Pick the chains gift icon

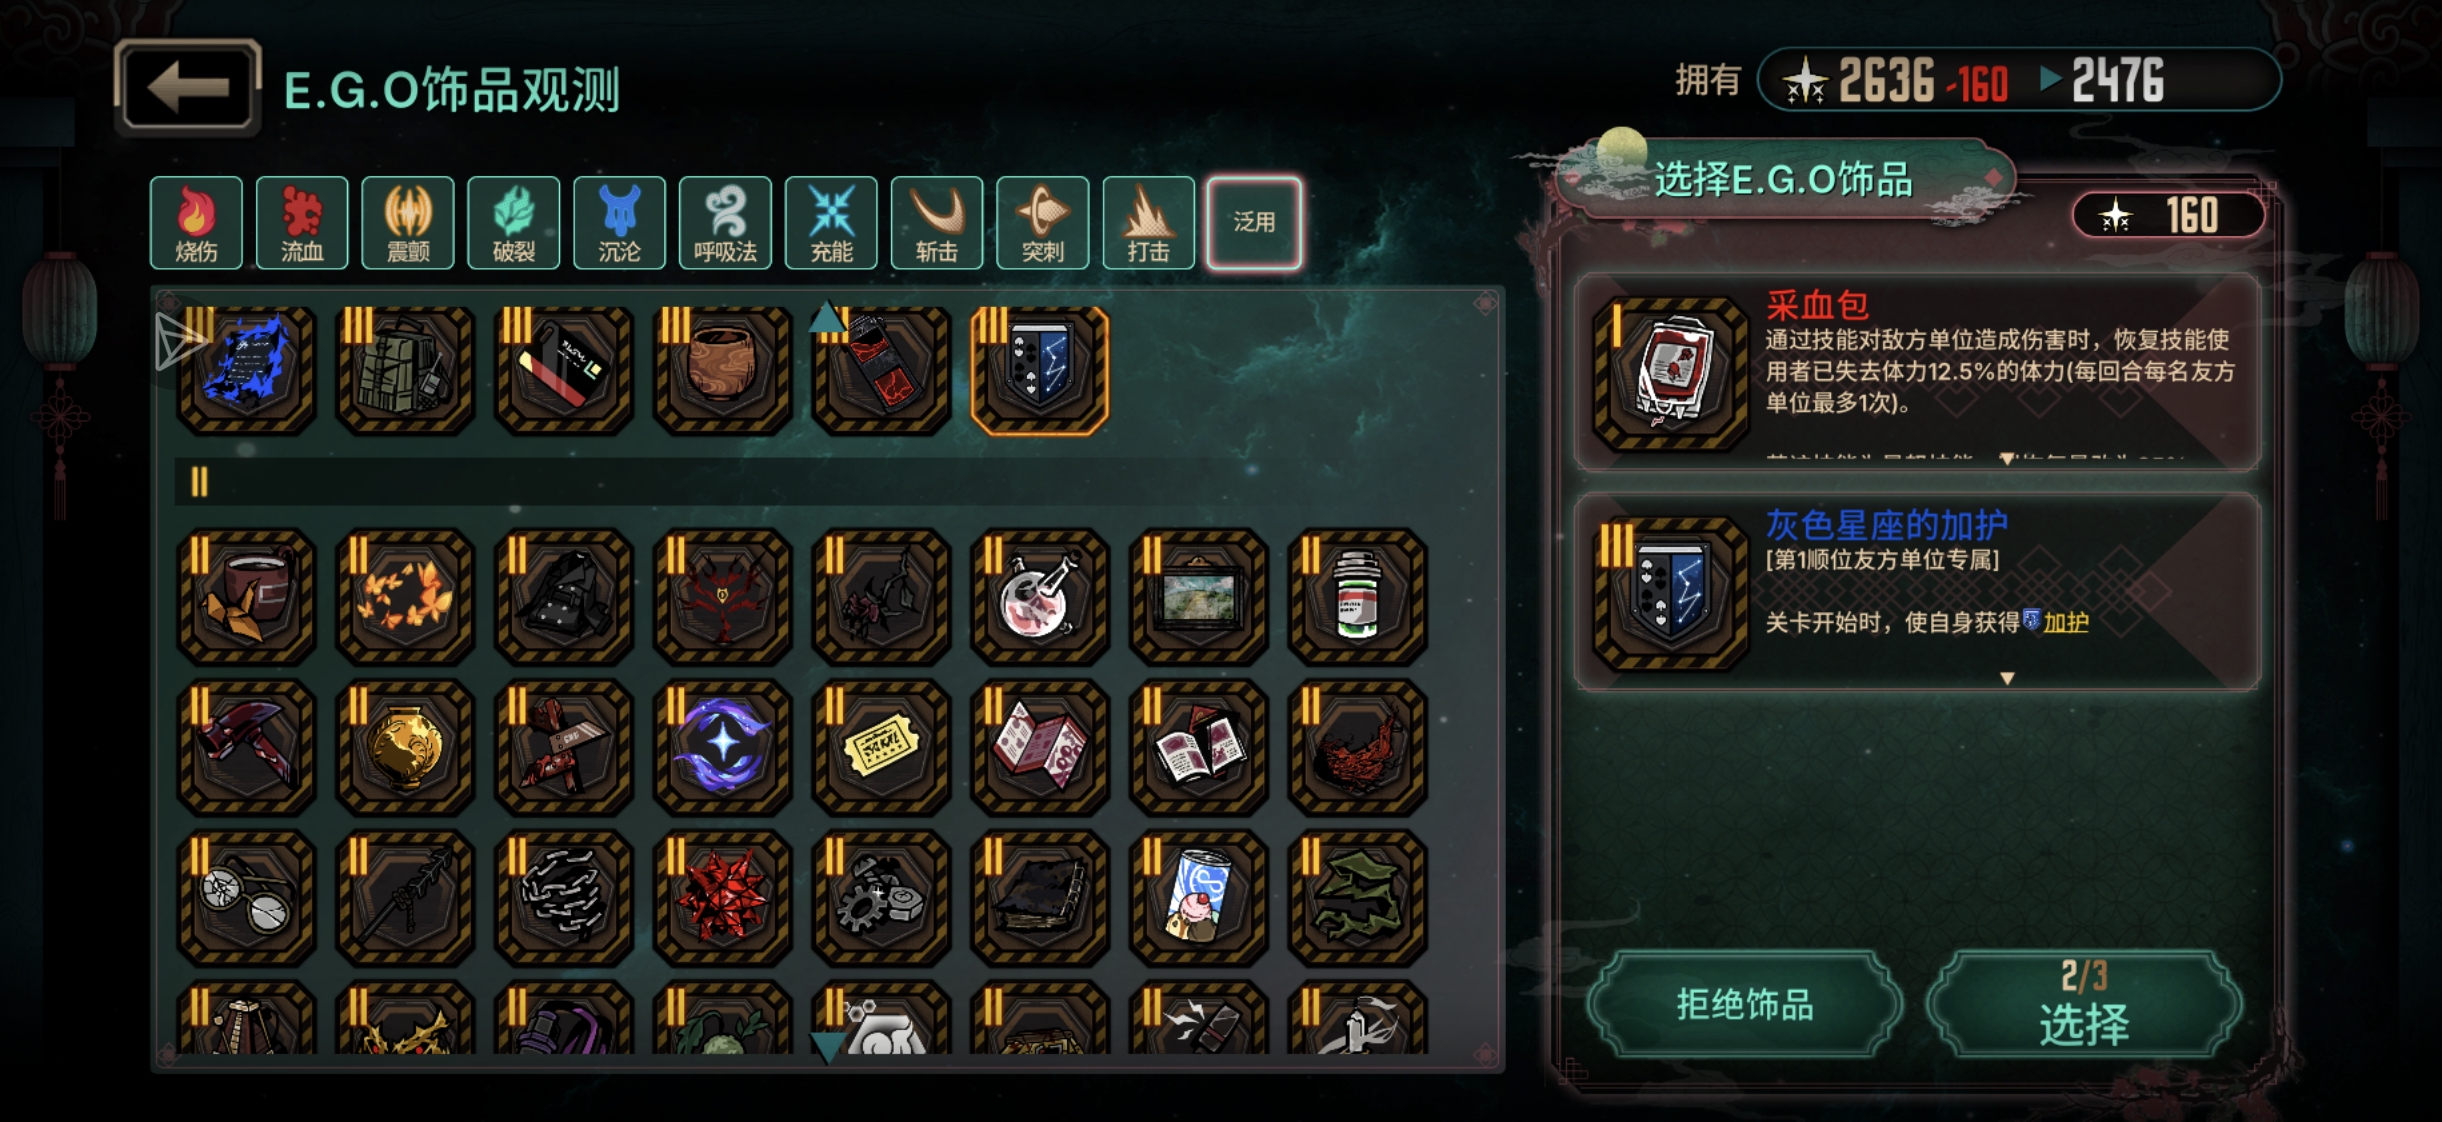pos(564,897)
